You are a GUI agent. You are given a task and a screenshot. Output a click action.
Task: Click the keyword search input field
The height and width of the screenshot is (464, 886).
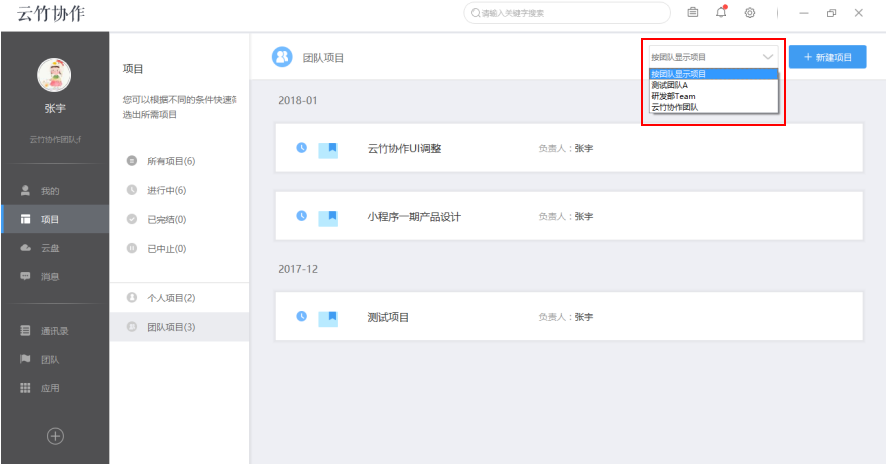click(570, 13)
